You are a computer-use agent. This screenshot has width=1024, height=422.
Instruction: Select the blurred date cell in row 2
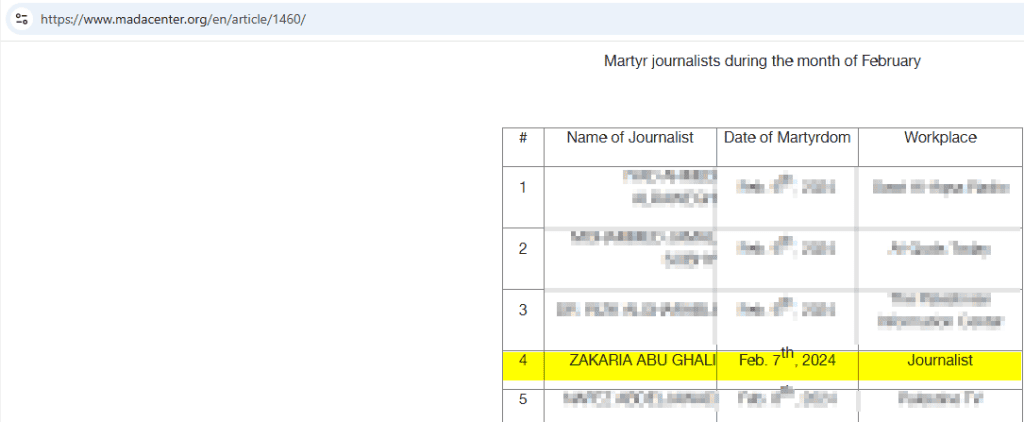coord(786,248)
